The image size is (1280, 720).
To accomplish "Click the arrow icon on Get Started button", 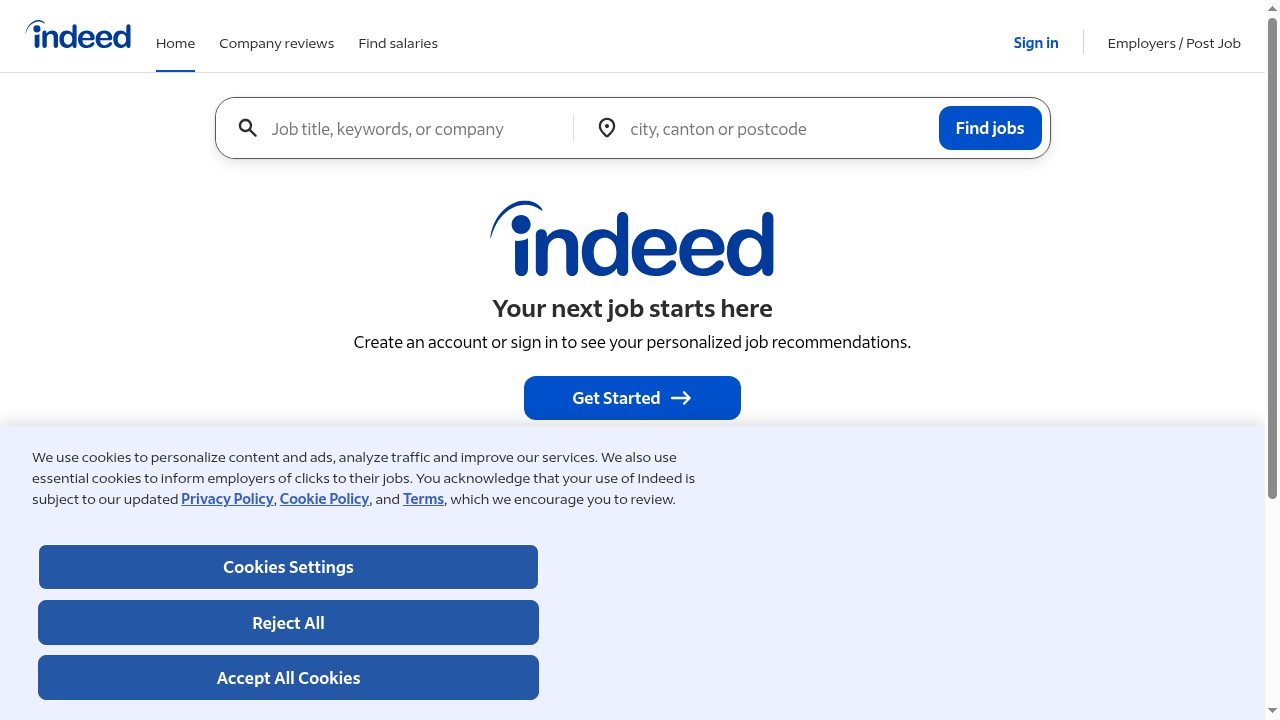I will (680, 398).
